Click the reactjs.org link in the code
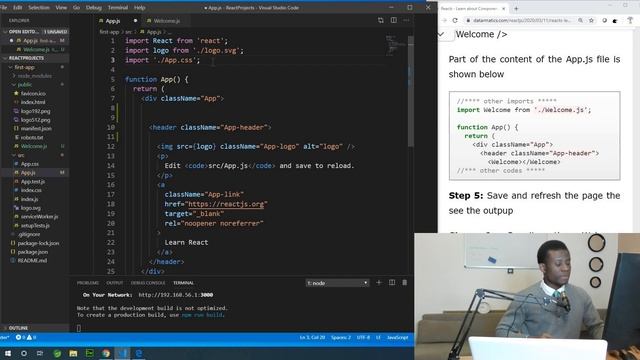Image resolution: width=640 pixels, height=360 pixels. click(227, 204)
